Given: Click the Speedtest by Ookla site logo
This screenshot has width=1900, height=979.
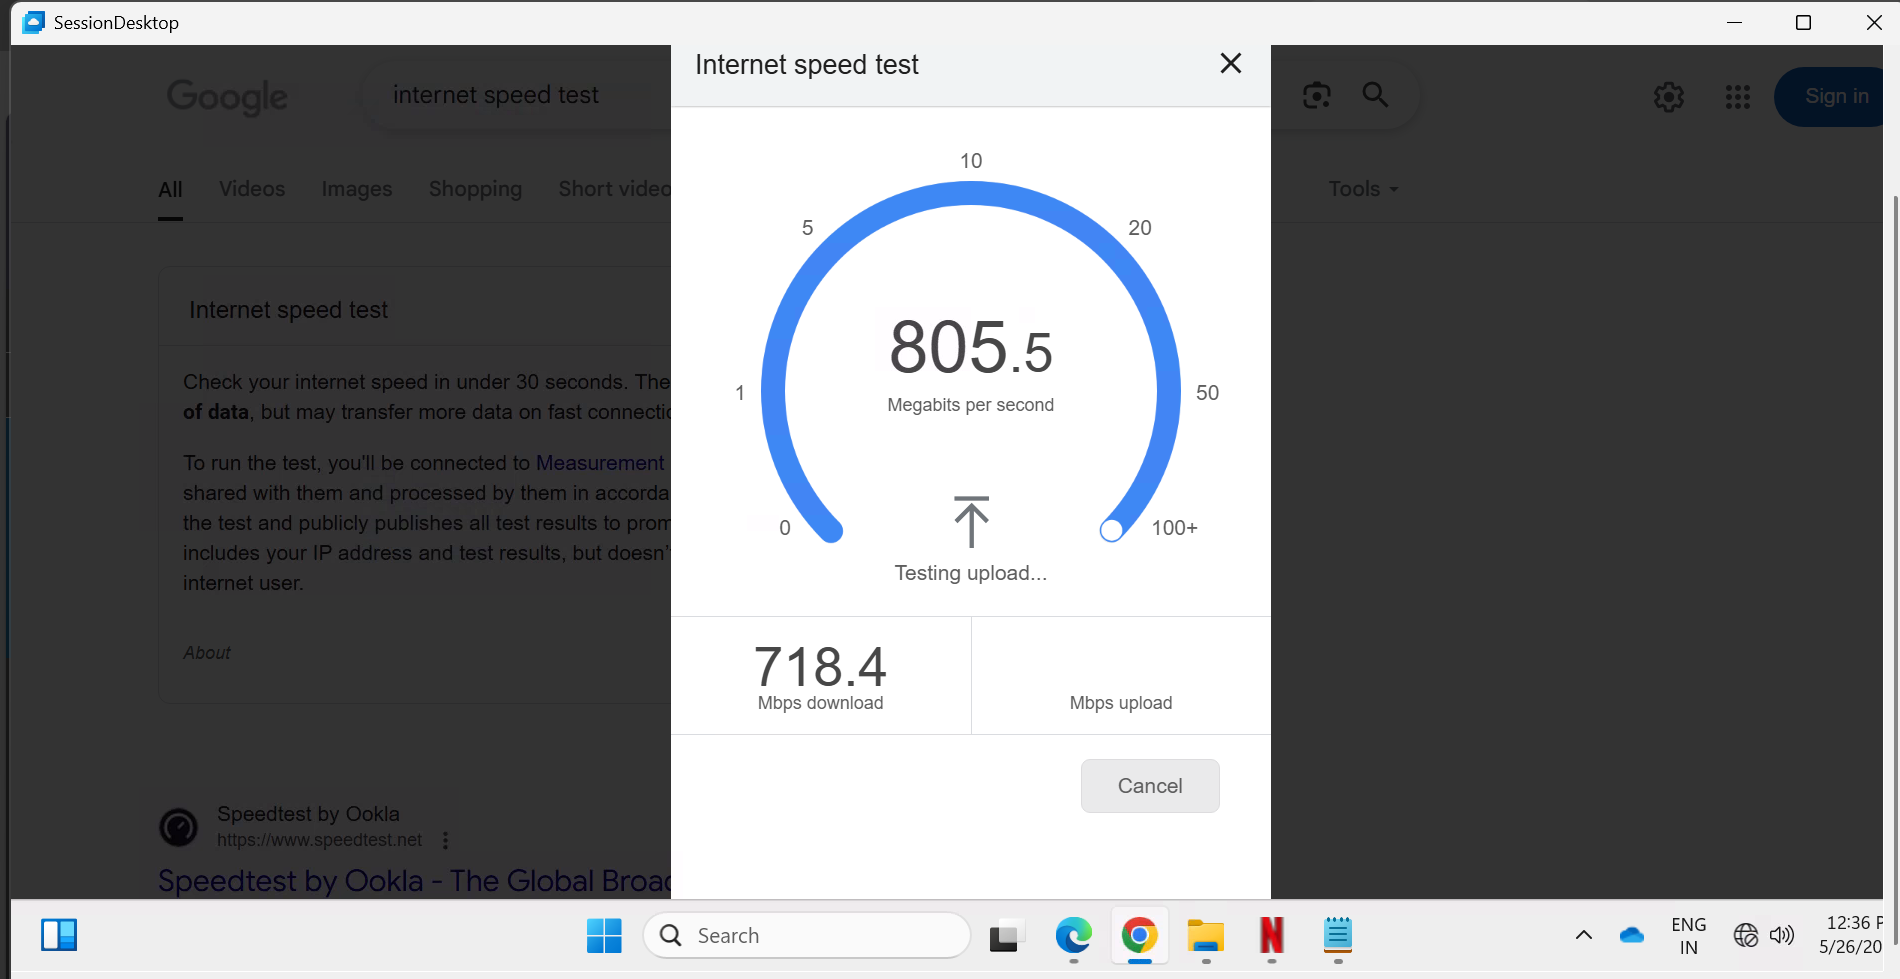Looking at the screenshot, I should coord(178,827).
